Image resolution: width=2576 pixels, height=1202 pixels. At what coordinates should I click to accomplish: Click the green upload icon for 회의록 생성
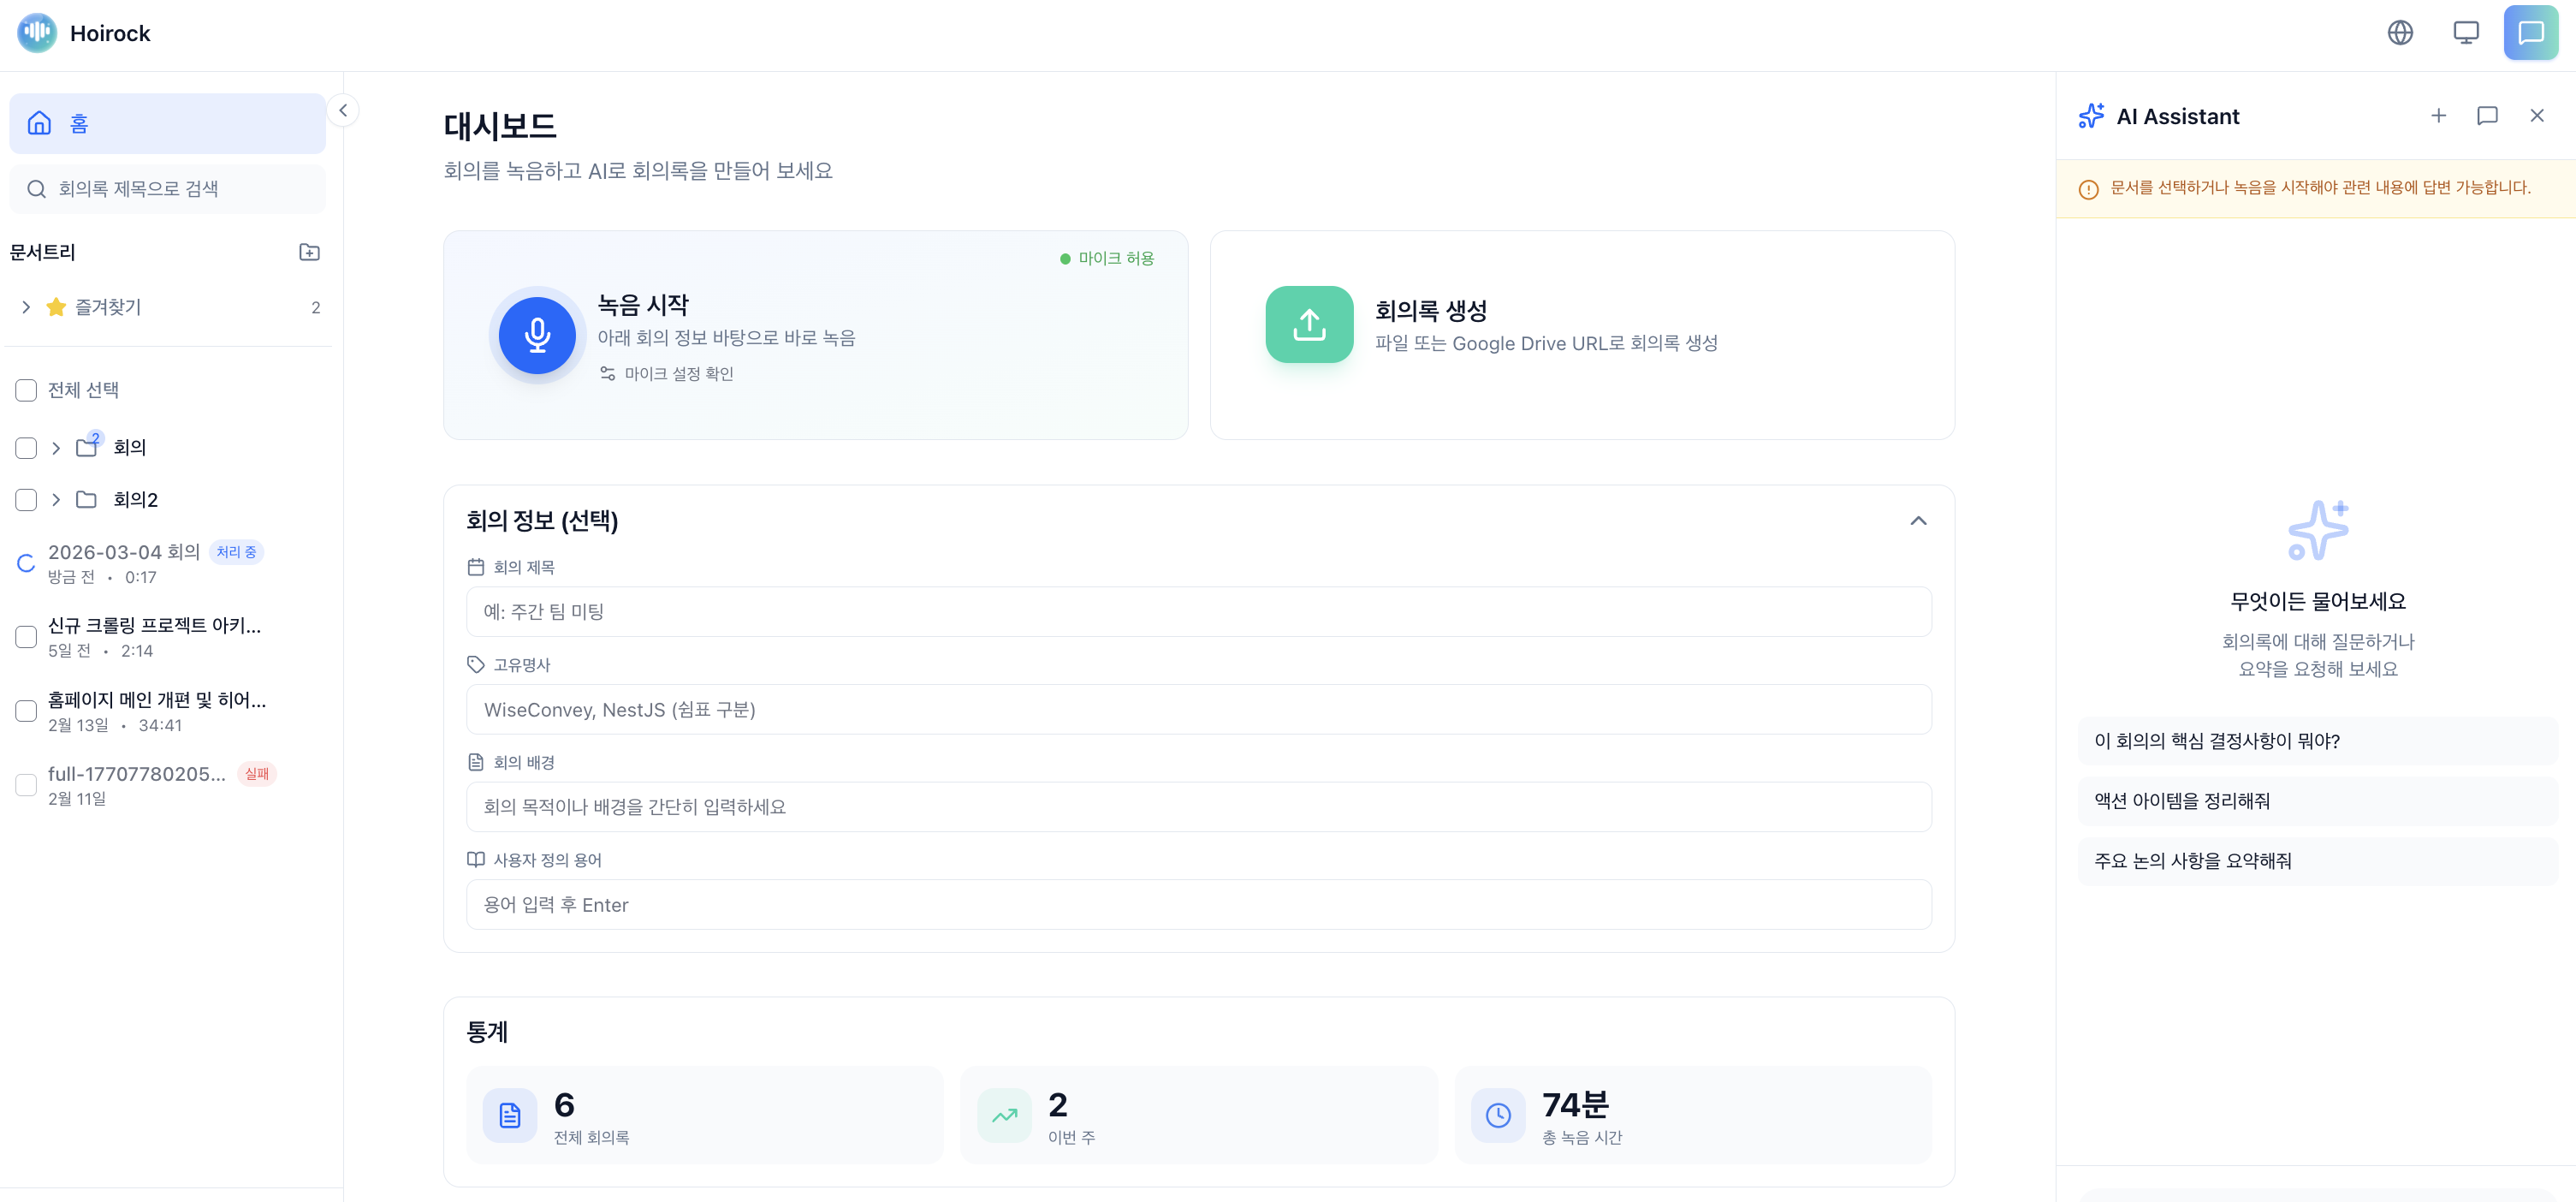coord(1309,325)
